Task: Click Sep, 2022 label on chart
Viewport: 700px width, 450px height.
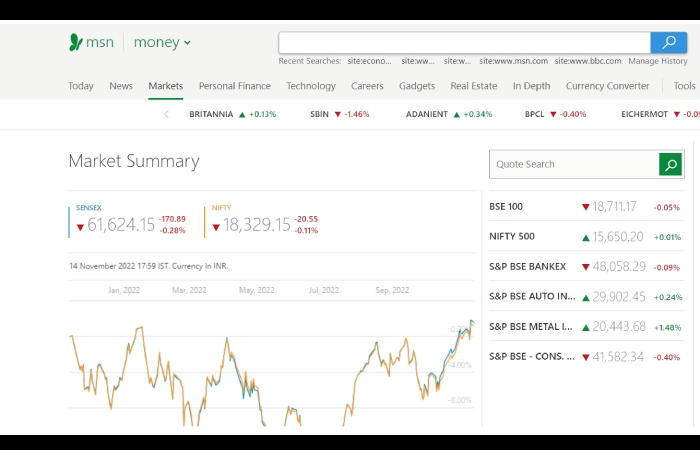Action: (x=392, y=290)
